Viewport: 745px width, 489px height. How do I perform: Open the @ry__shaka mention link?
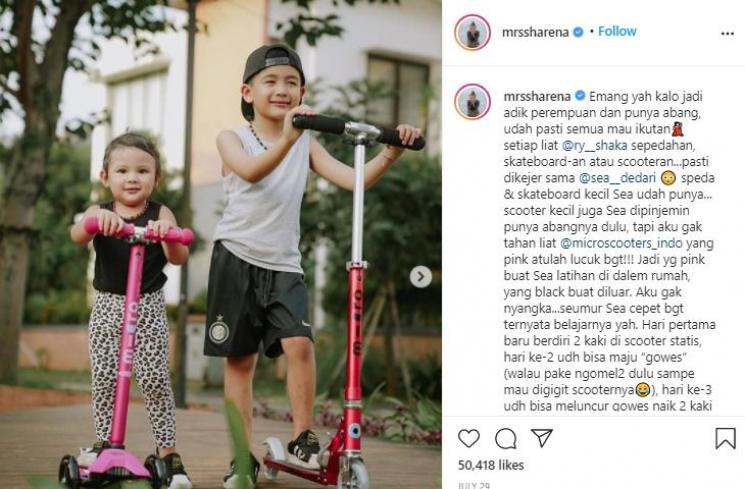[x=594, y=145]
